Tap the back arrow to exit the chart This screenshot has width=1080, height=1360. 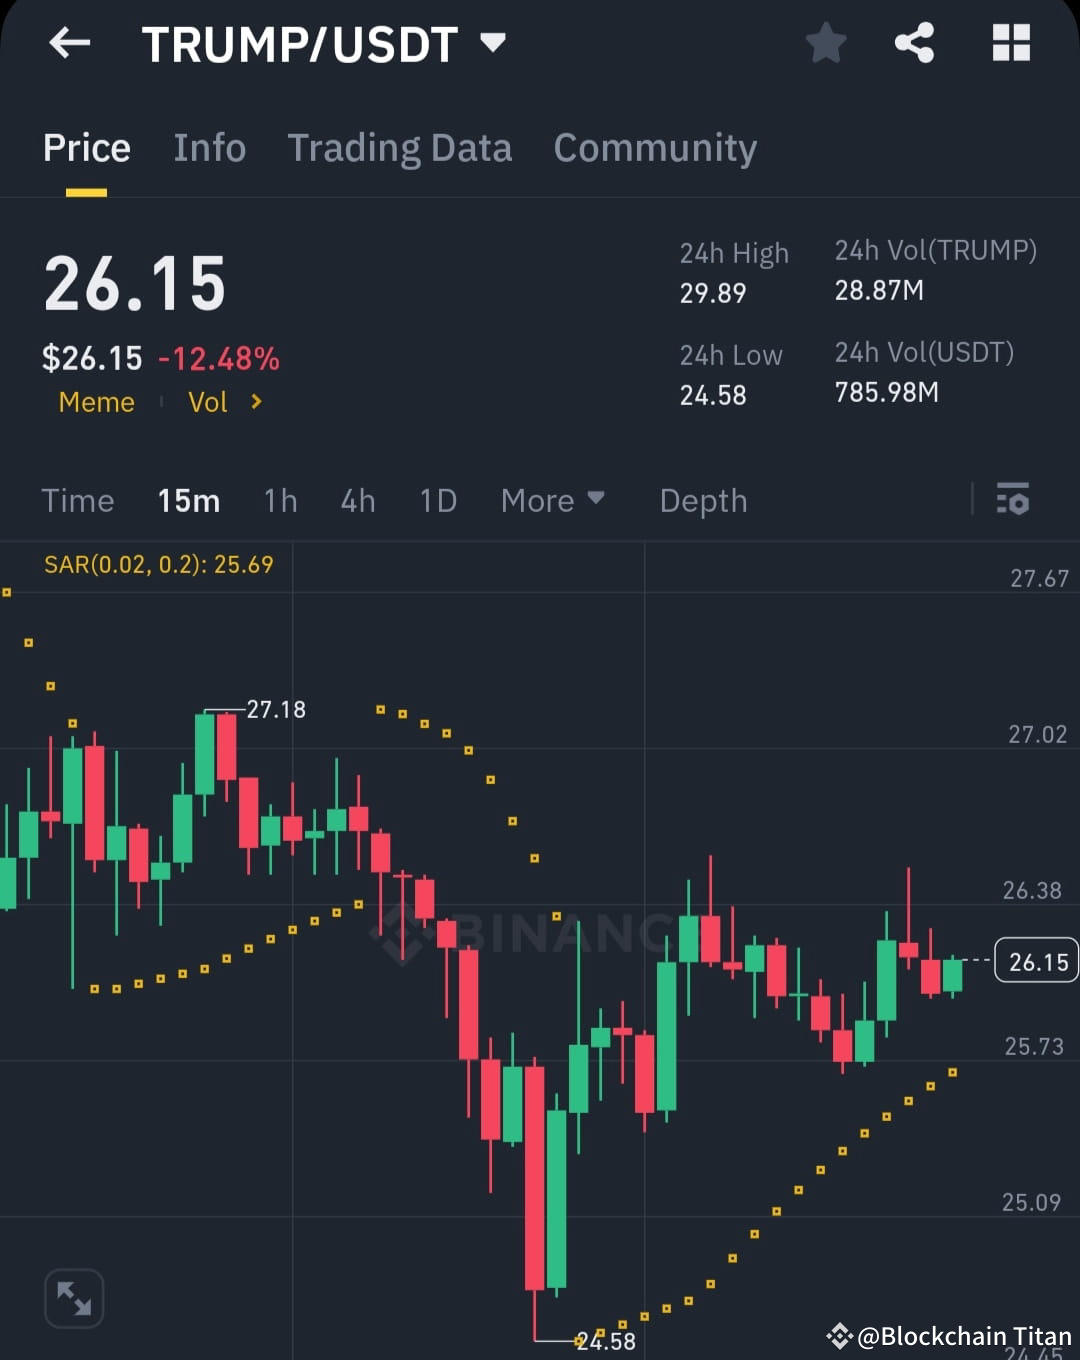[x=69, y=43]
